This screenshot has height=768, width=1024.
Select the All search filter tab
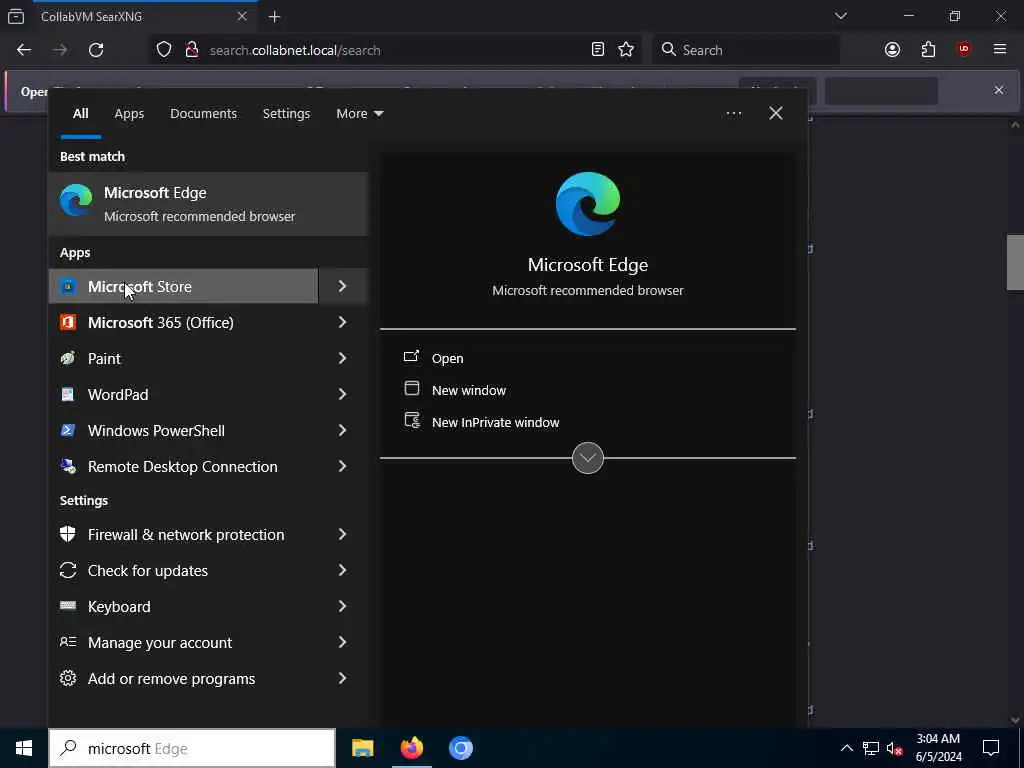[80, 114]
